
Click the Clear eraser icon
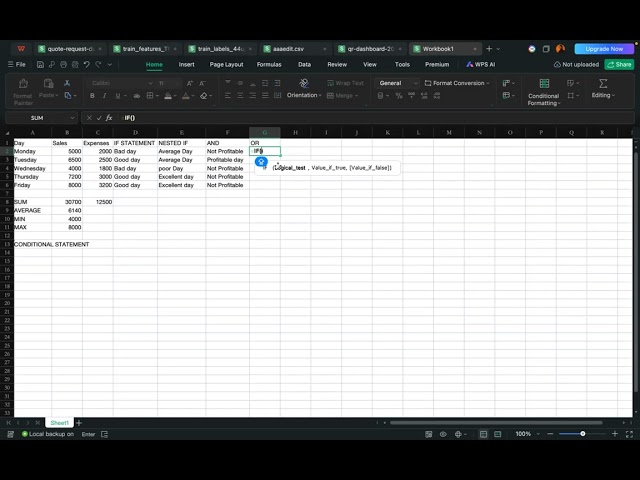click(x=204, y=96)
